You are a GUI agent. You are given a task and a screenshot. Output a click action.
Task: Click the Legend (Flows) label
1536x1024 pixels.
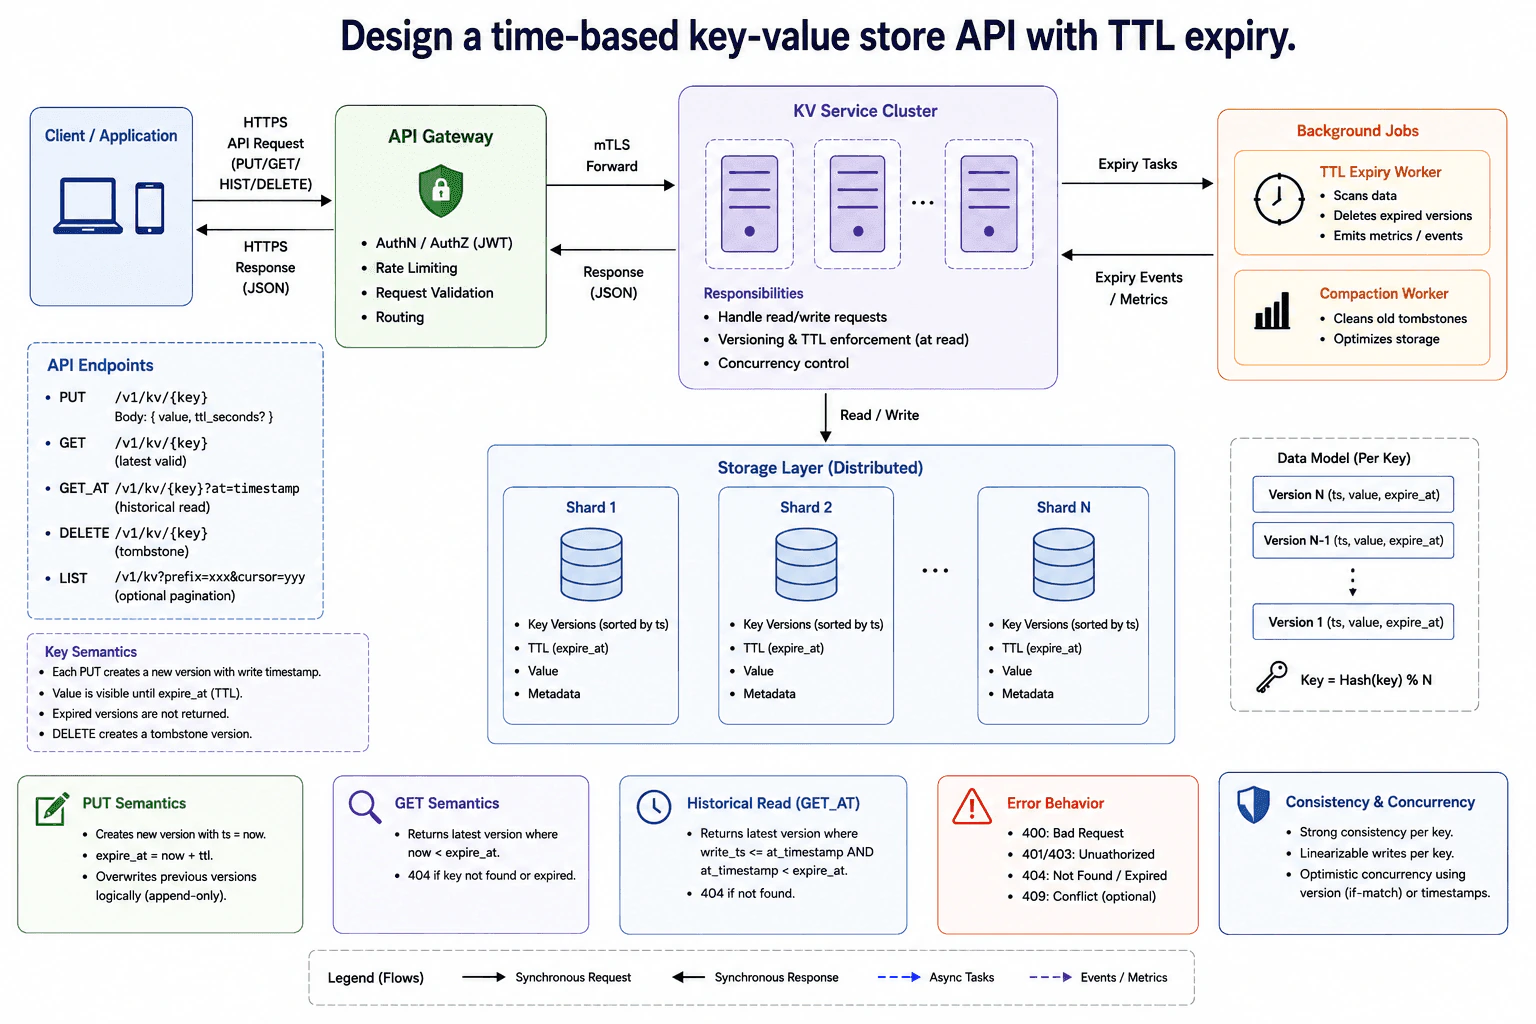(x=376, y=978)
